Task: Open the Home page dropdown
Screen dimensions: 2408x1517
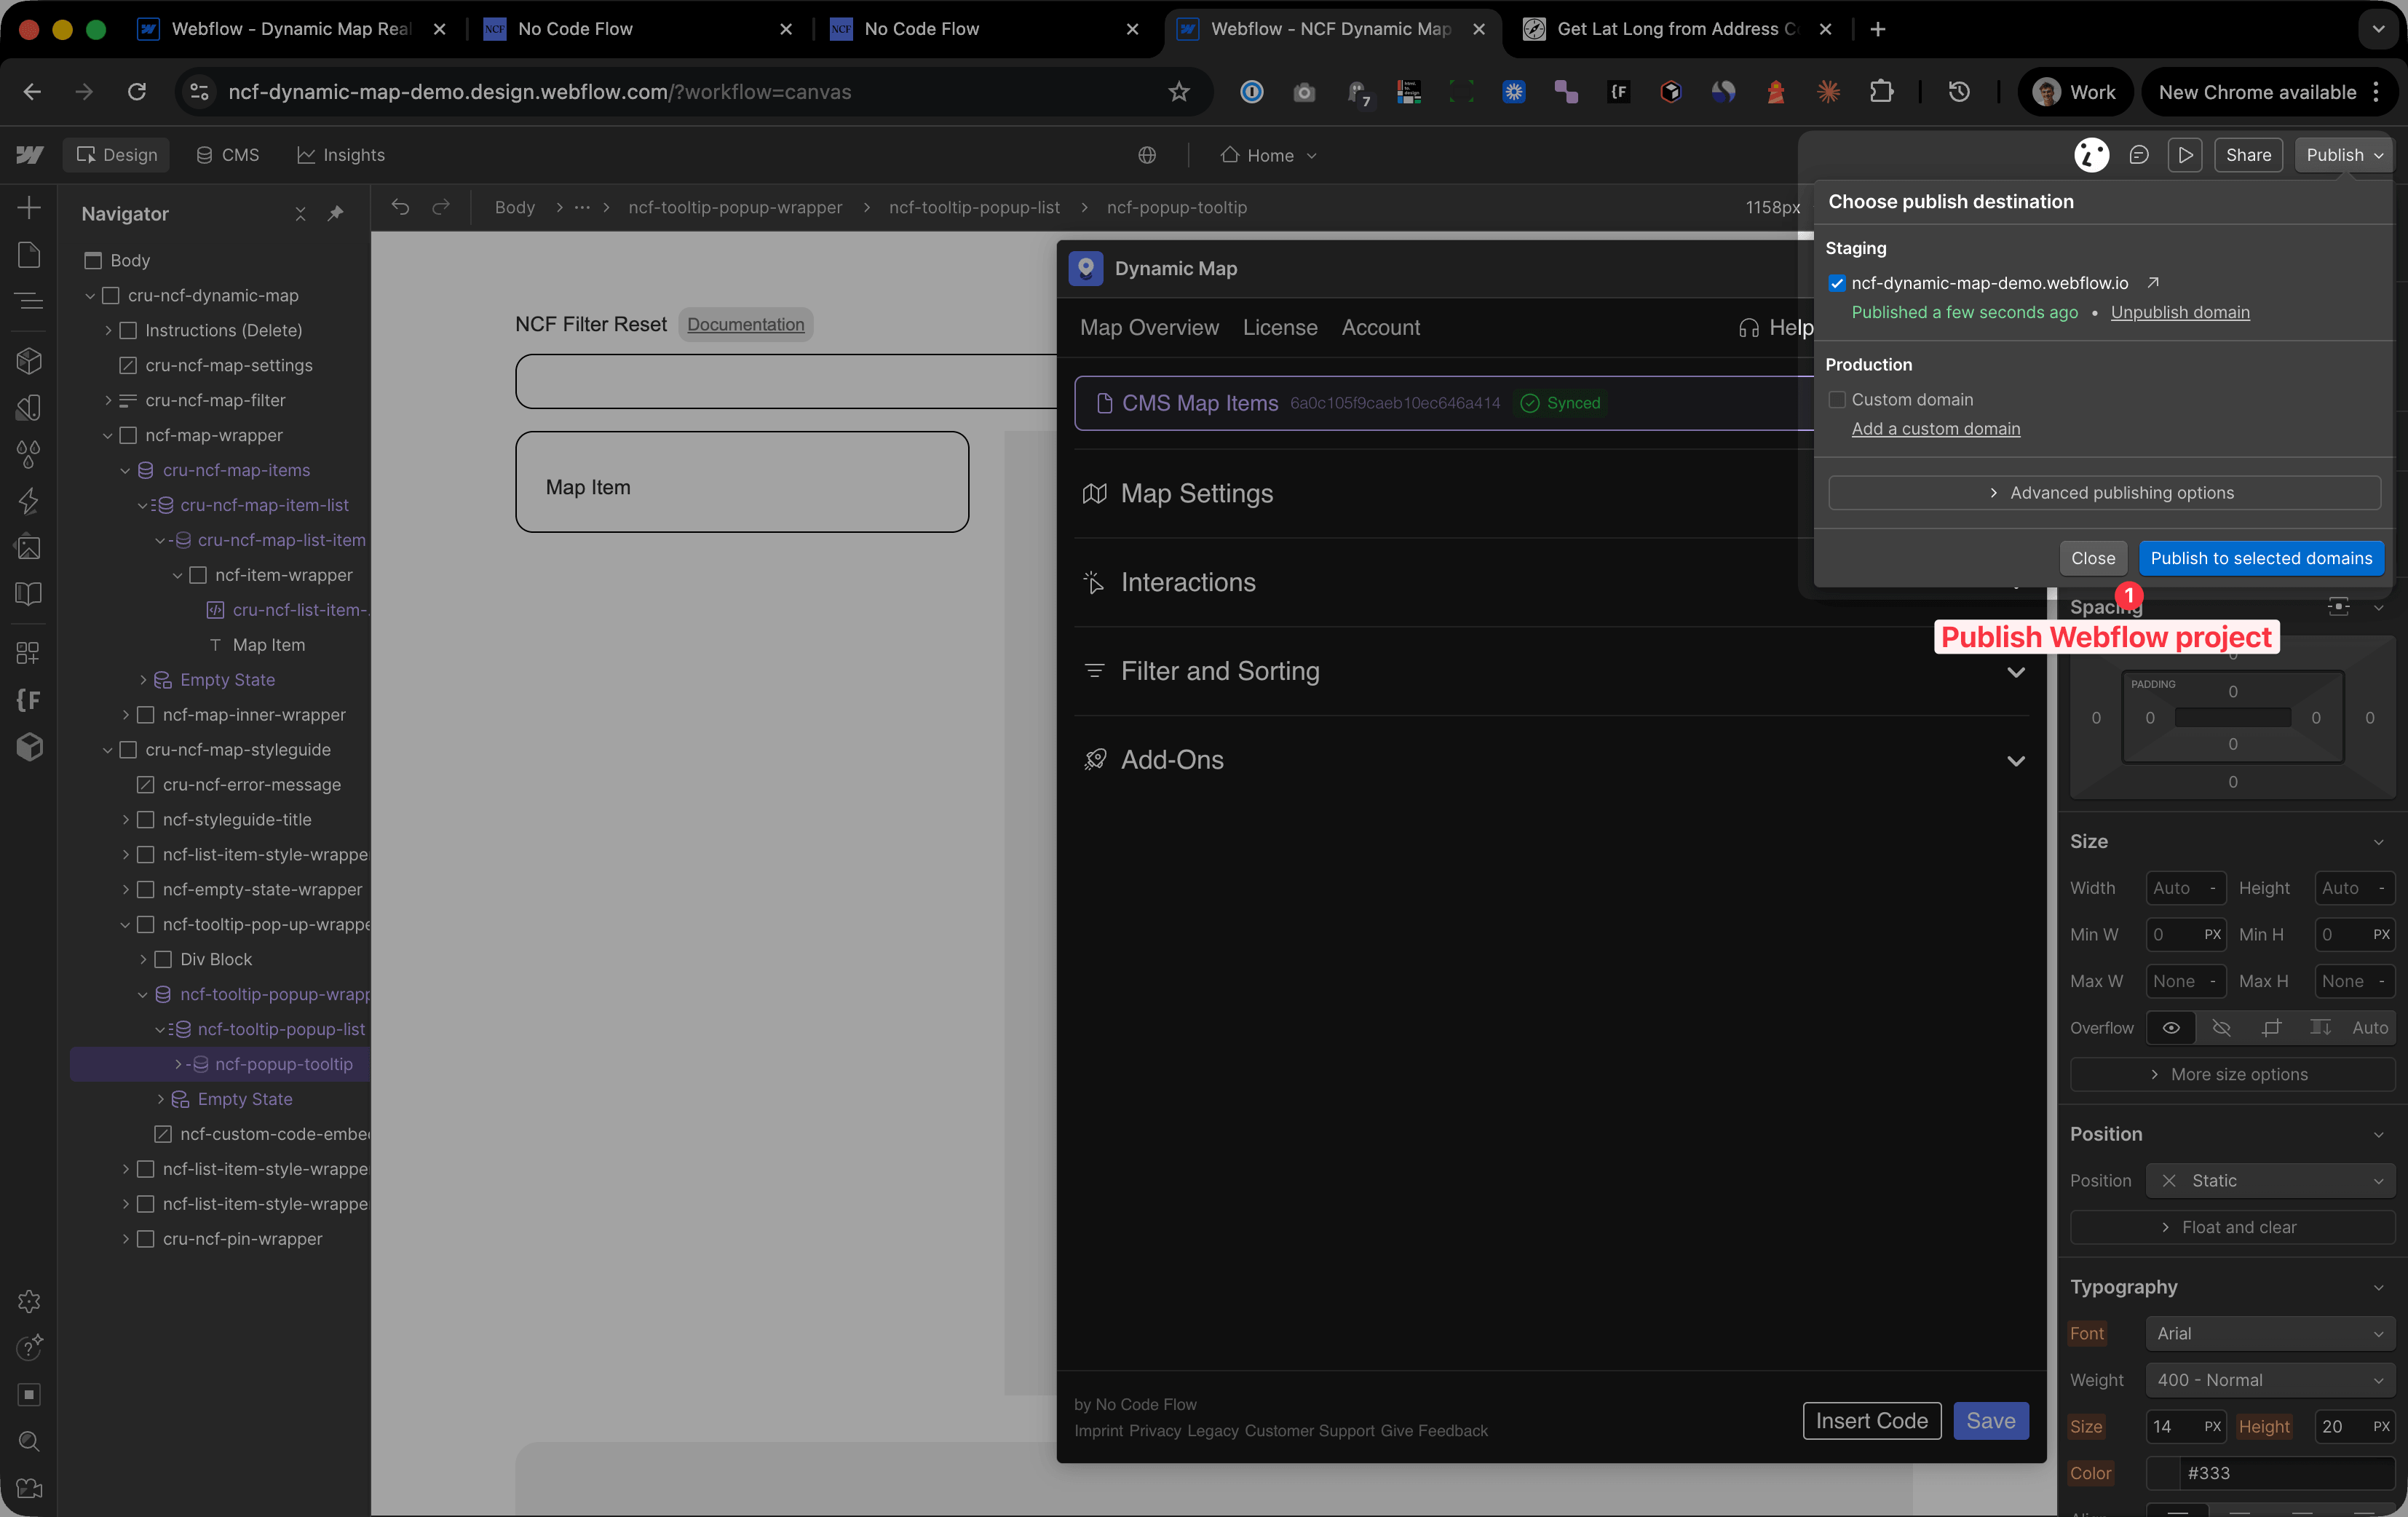Action: pos(1269,155)
